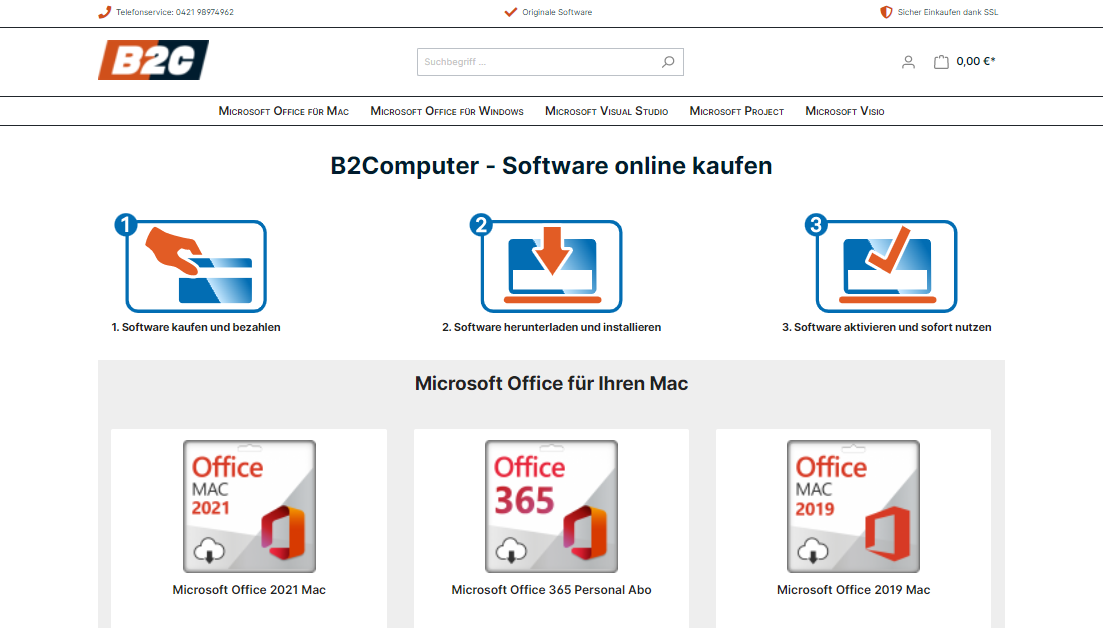
Task: Click Telefonservice: 0421 98974962 text
Action: click(x=174, y=12)
